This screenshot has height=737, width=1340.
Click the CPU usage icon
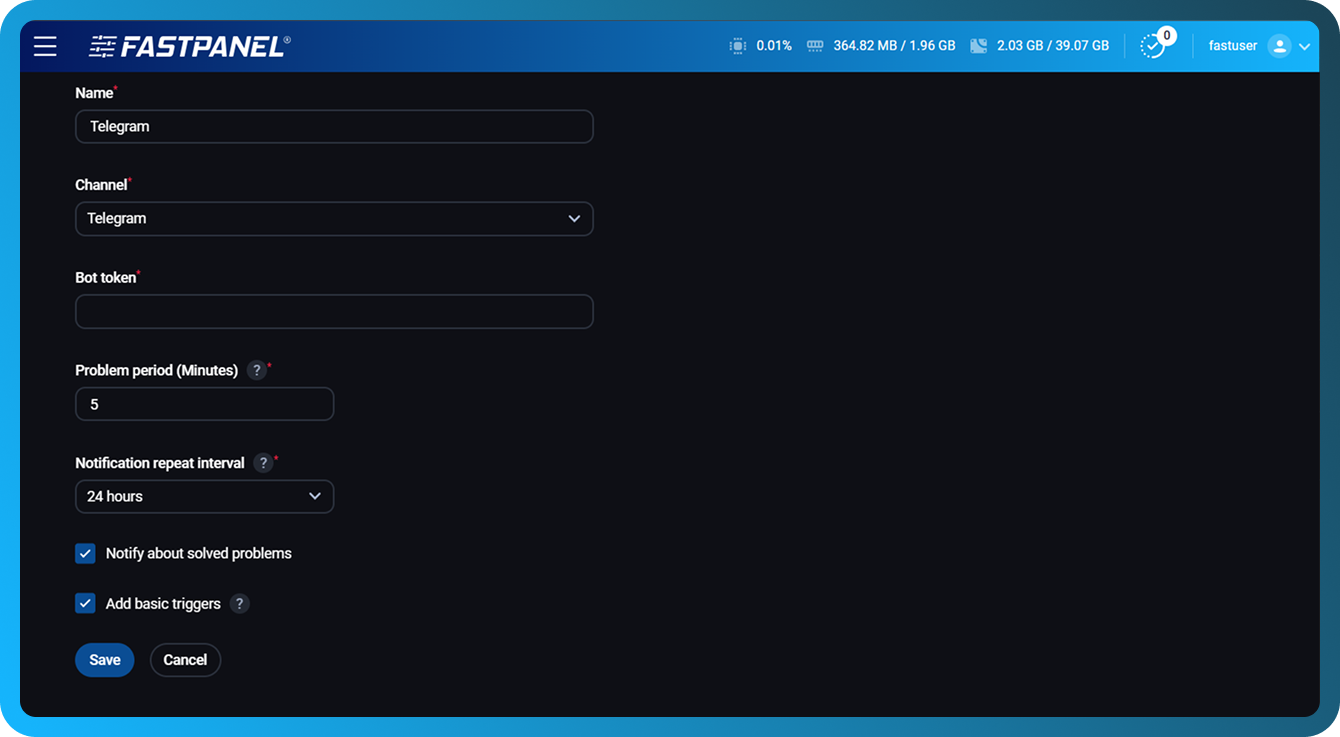point(738,46)
